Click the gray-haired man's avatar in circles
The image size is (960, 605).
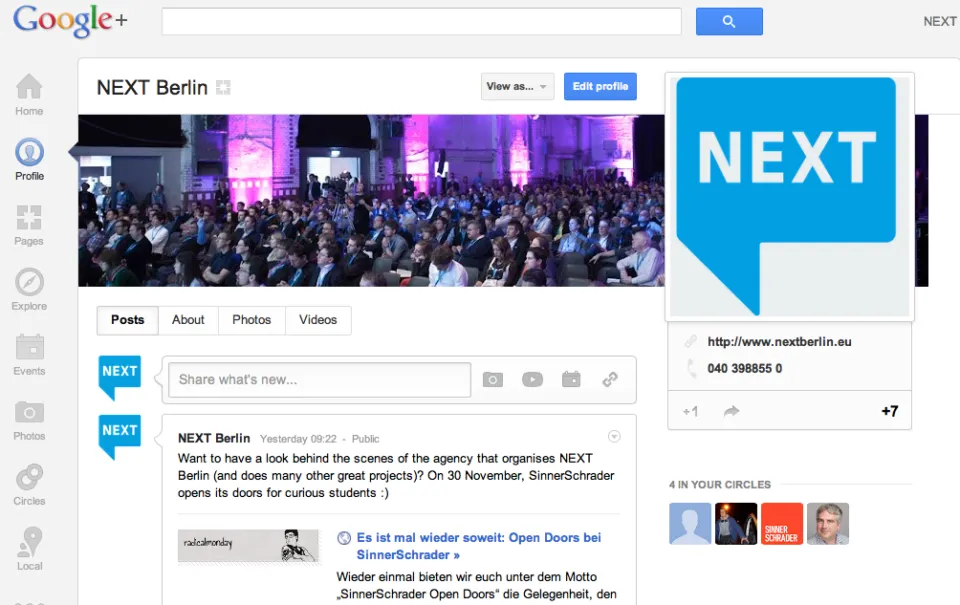coord(828,524)
